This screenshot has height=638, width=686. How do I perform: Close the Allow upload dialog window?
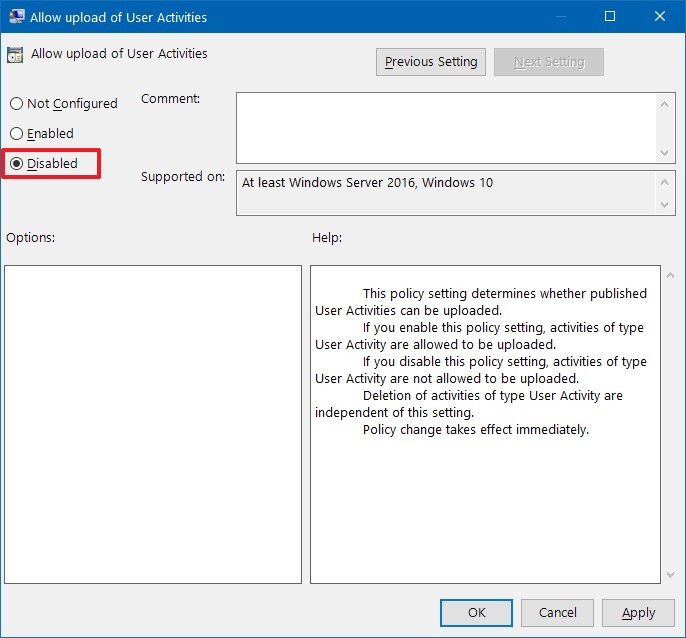[x=660, y=17]
